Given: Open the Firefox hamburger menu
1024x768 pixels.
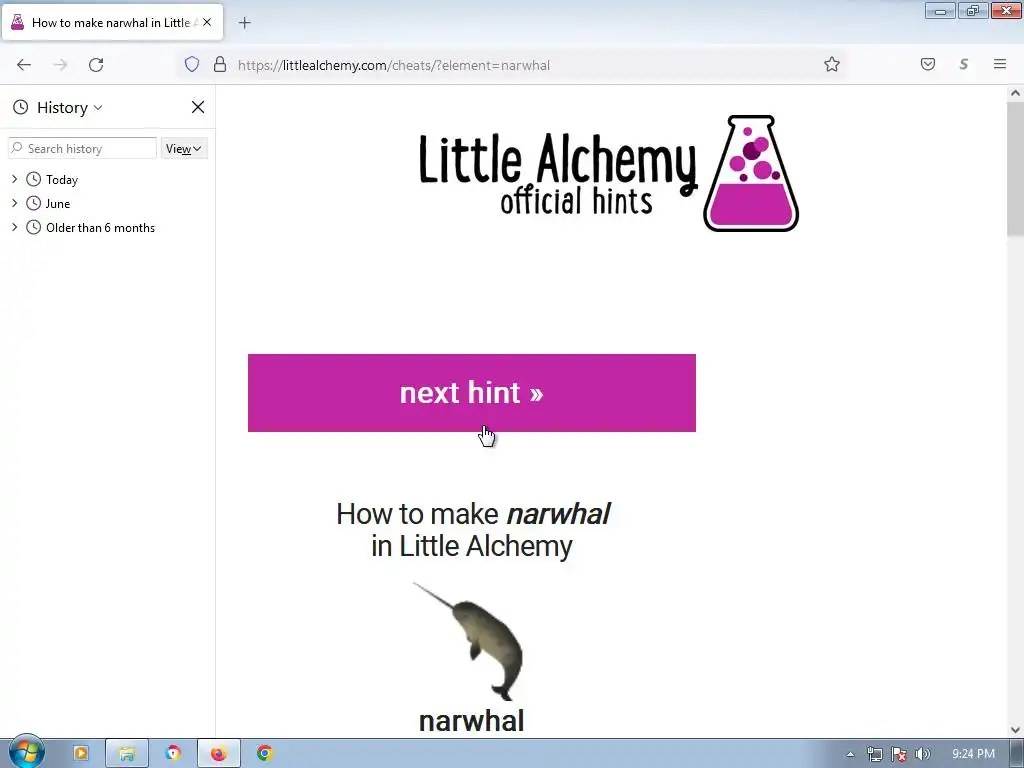Looking at the screenshot, I should pos(1000,64).
